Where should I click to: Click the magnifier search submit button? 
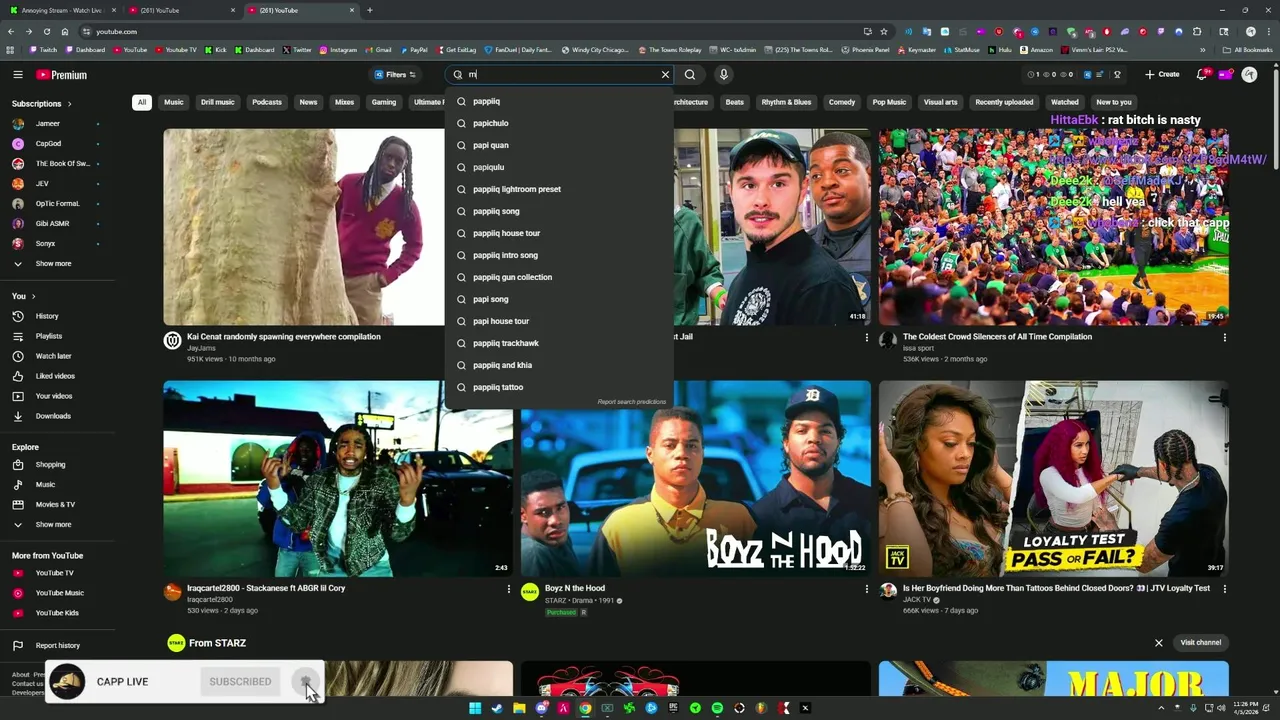pos(690,75)
